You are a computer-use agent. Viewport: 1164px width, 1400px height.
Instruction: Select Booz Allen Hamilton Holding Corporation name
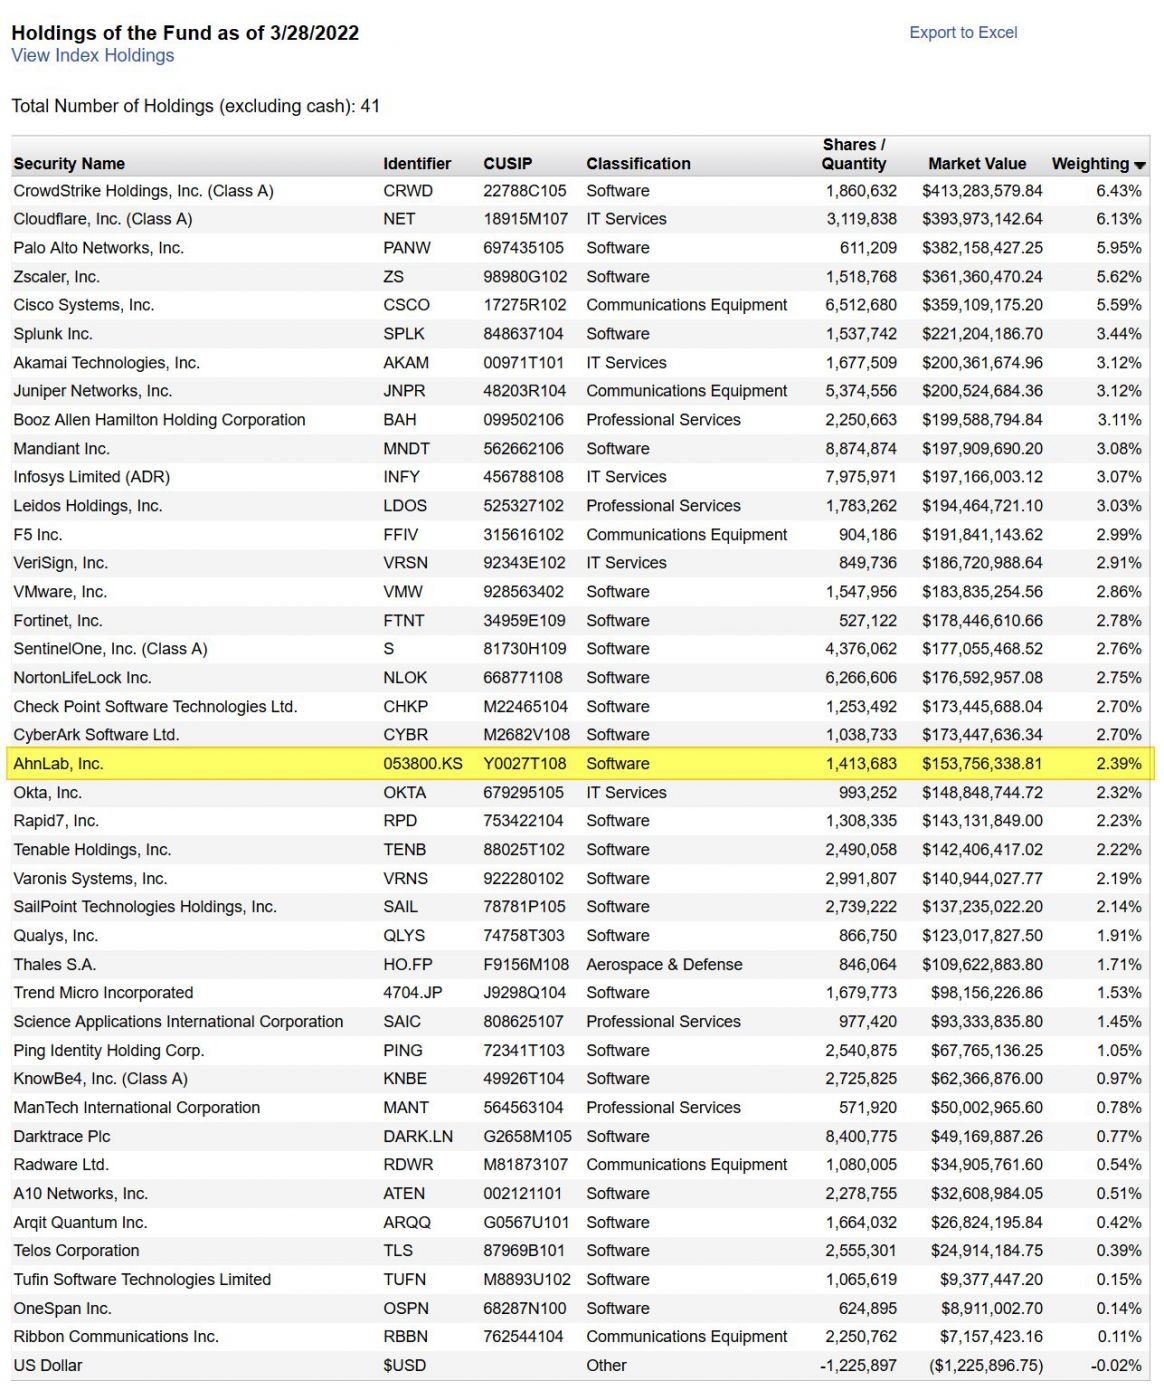(x=159, y=420)
